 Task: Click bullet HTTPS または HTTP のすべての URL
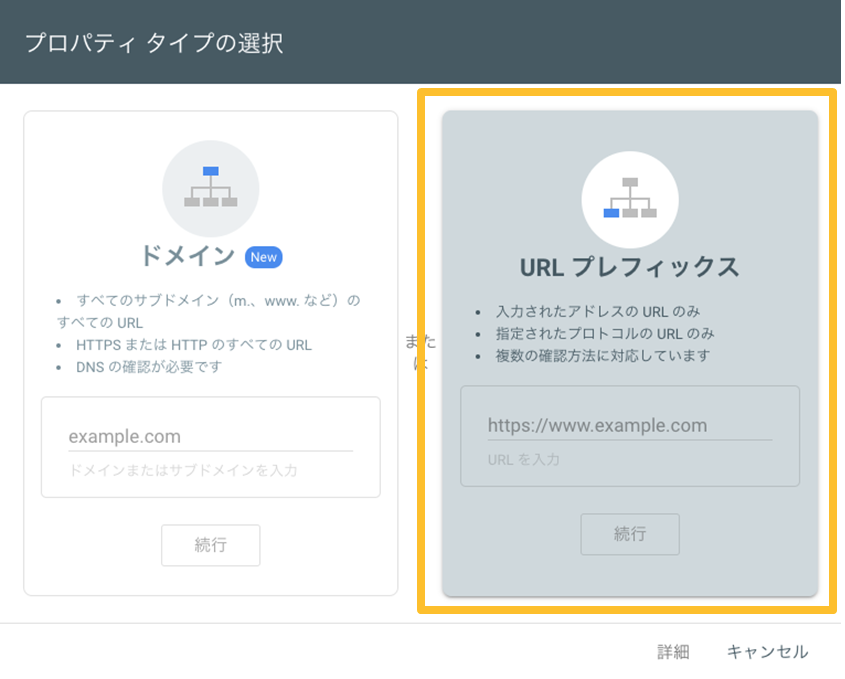[193, 345]
